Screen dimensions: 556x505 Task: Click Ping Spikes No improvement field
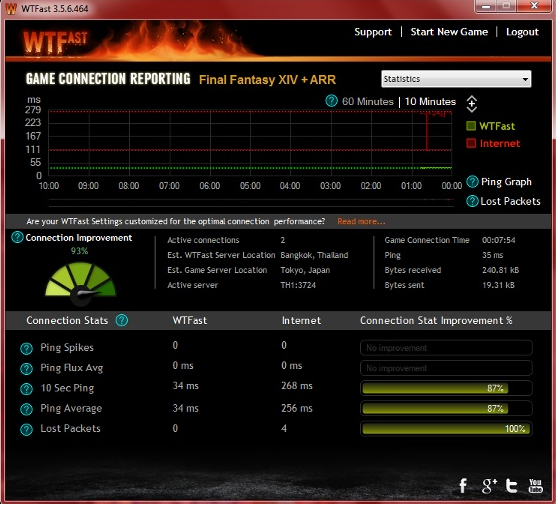coord(446,348)
